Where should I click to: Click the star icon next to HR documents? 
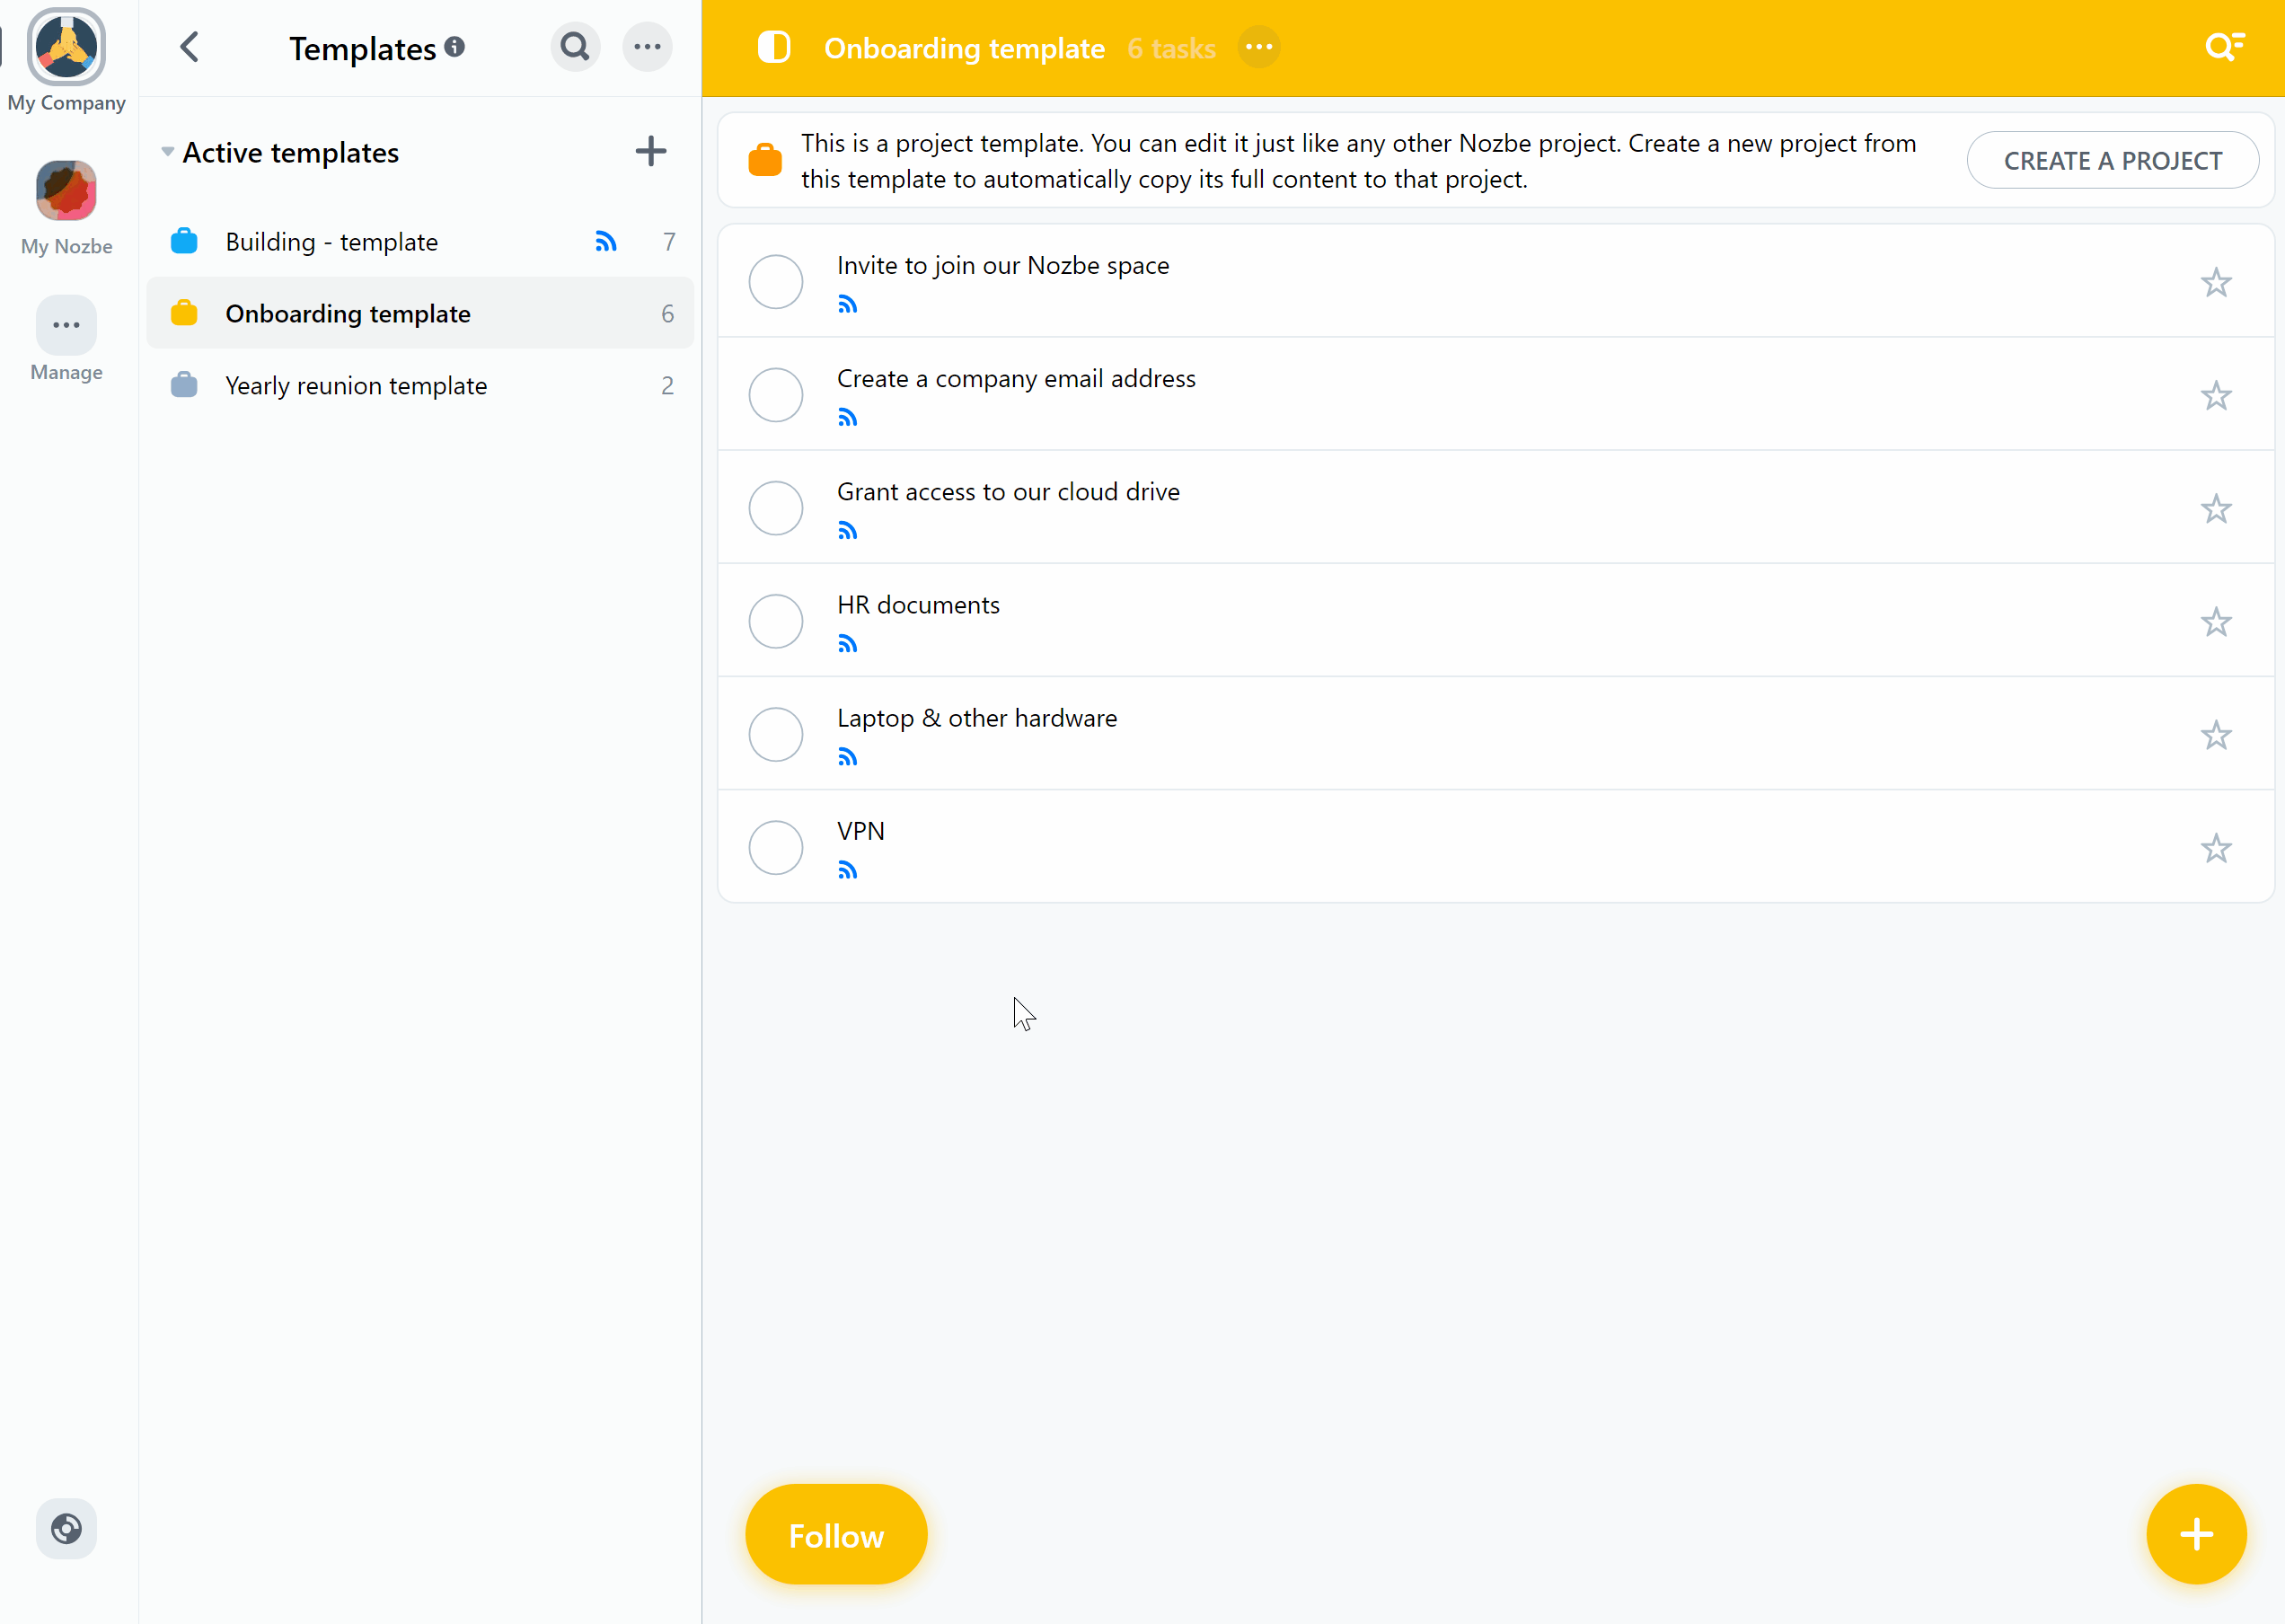pos(2217,621)
